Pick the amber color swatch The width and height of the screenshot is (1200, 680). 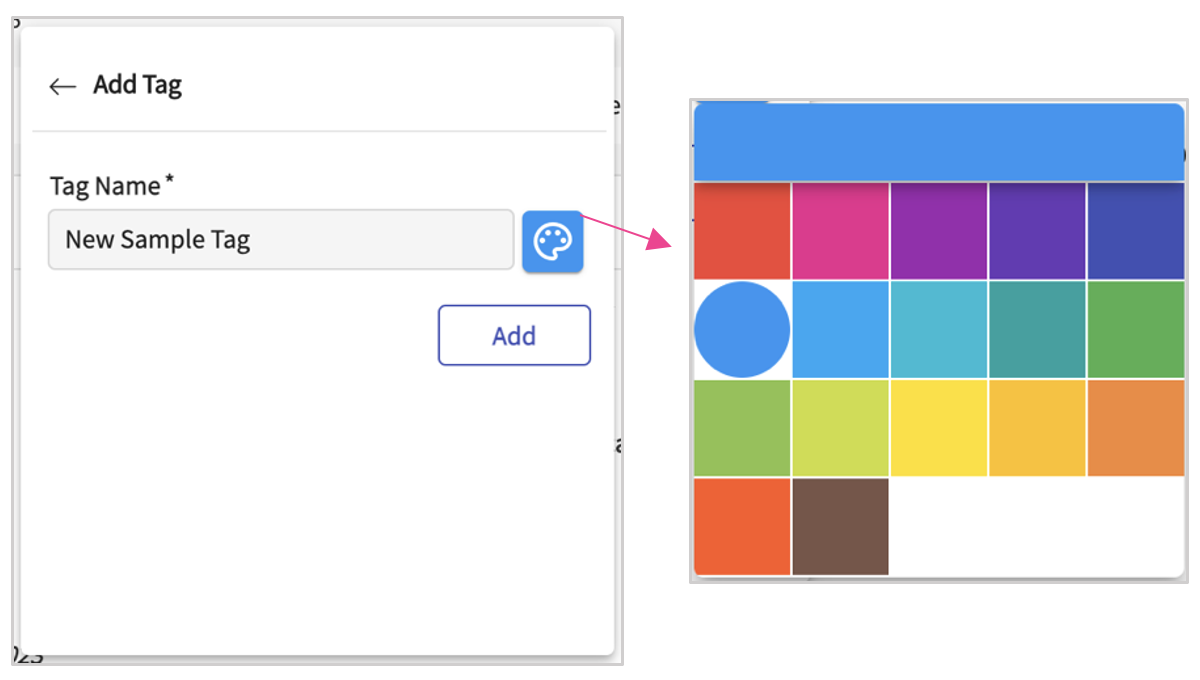(x=1036, y=428)
